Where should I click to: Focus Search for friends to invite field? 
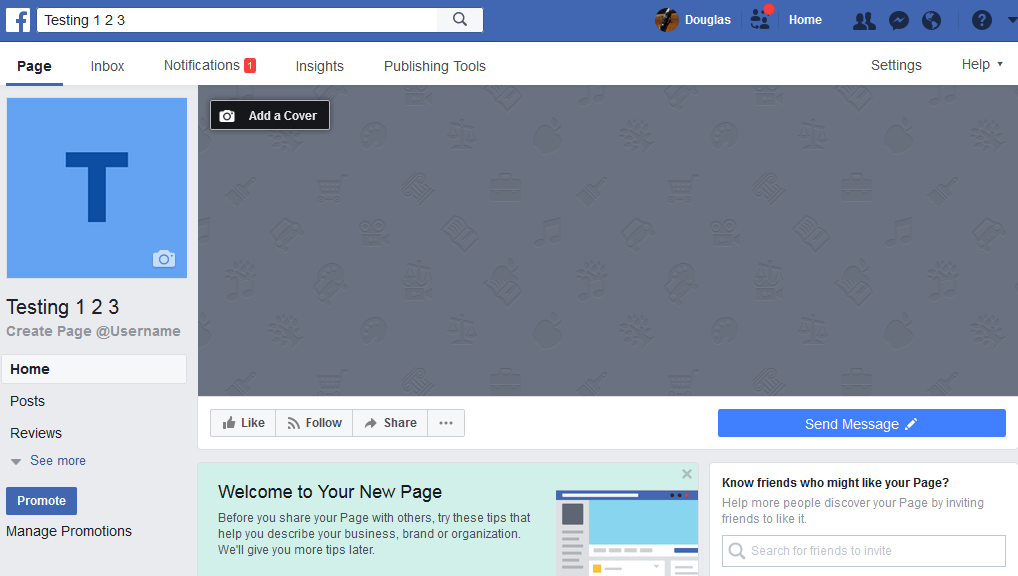click(863, 551)
